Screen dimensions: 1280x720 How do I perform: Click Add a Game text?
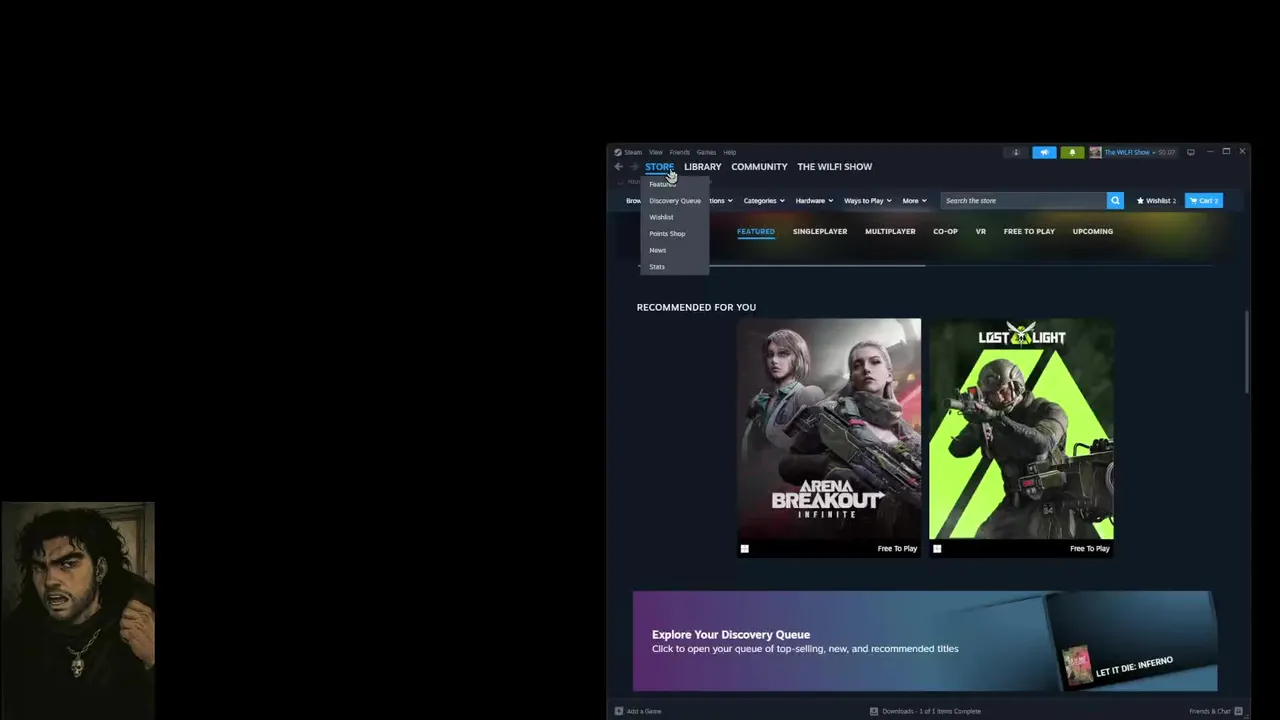(644, 711)
